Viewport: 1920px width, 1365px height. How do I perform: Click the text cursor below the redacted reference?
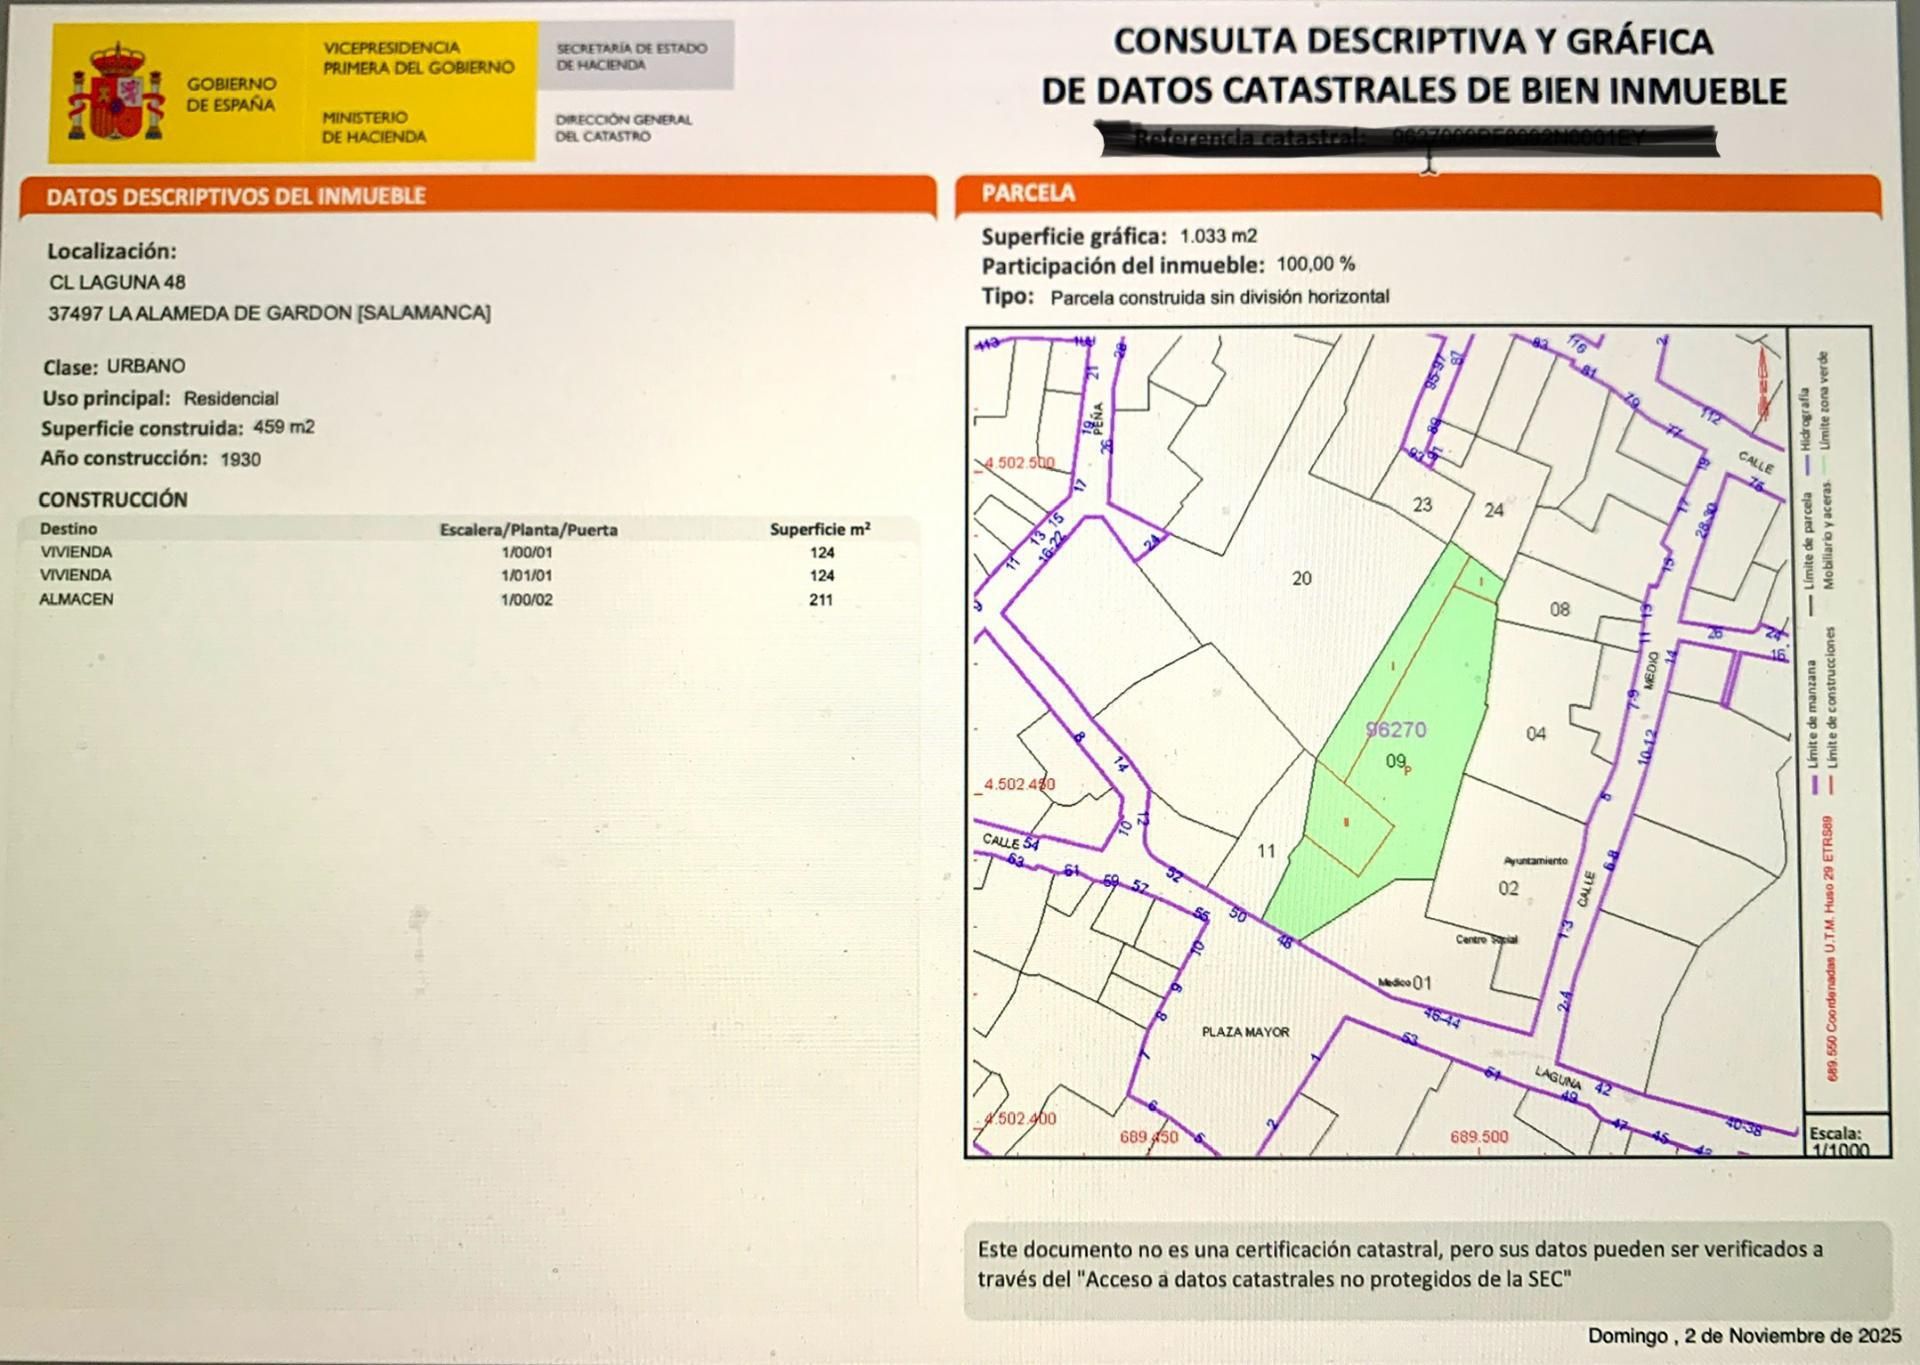[x=1430, y=162]
